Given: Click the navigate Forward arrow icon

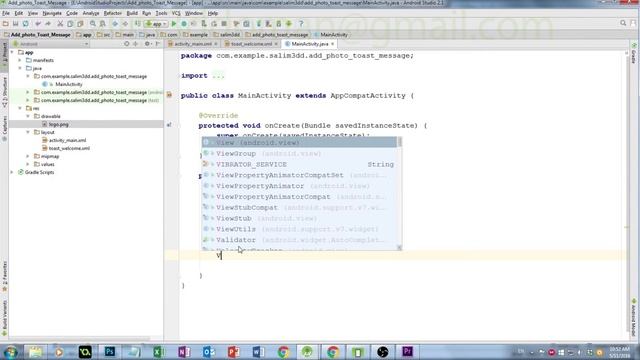Looking at the screenshot, I should point(125,24).
